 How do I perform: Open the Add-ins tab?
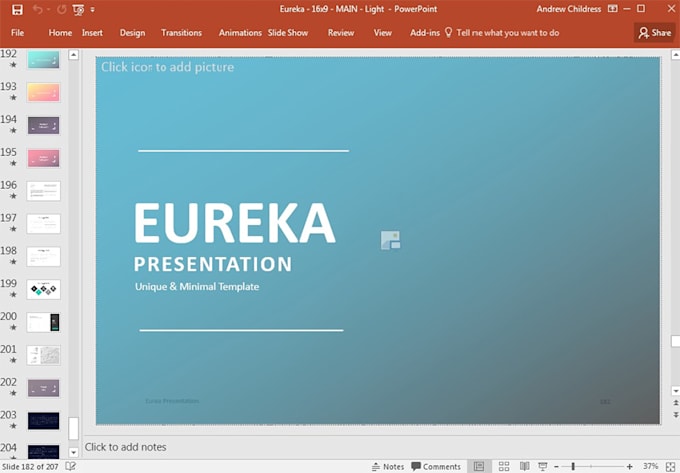425,33
